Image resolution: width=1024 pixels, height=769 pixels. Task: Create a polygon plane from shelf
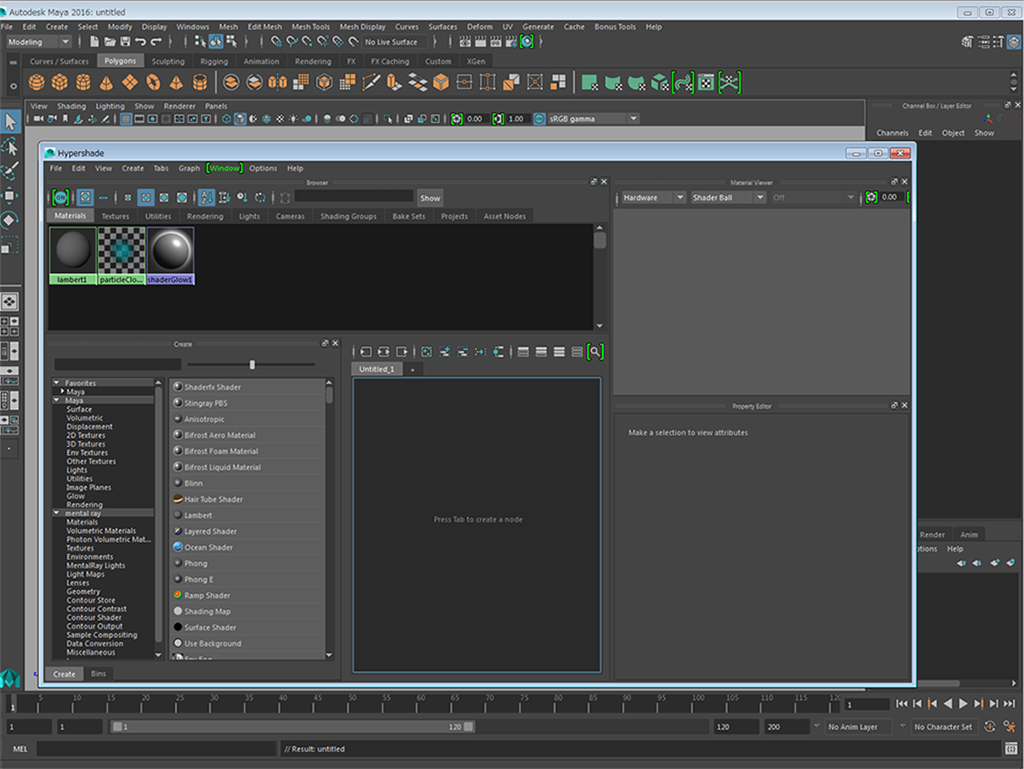pyautogui.click(x=130, y=82)
